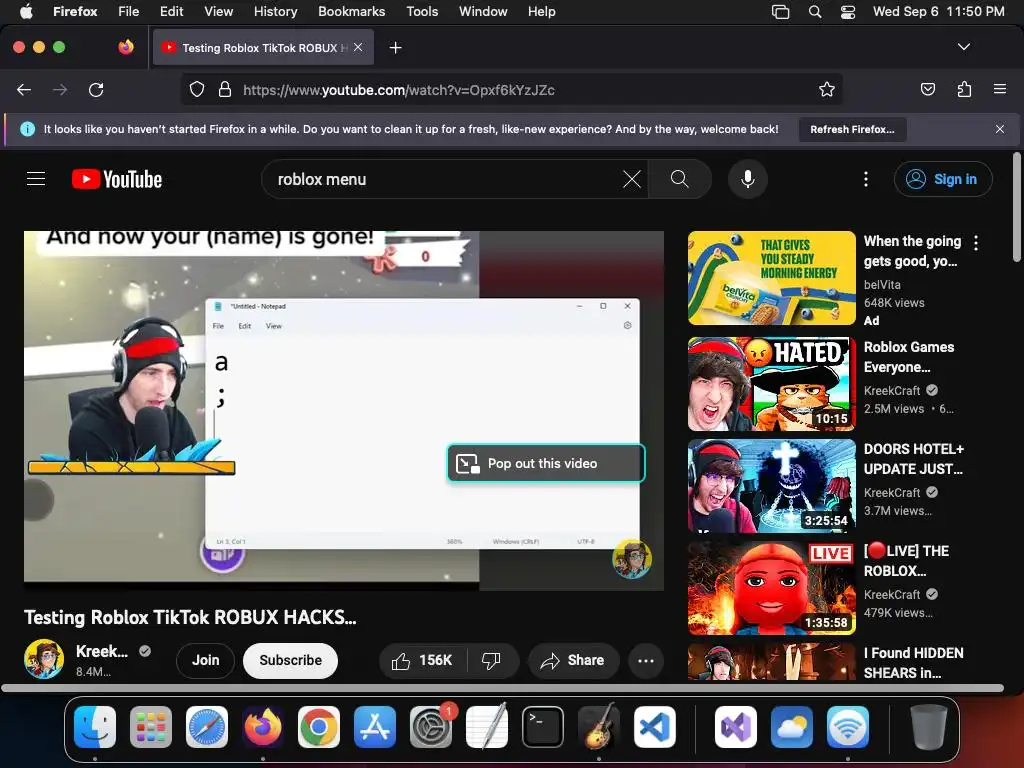Open Roblox Games Everyone HATED thumbnail

pos(772,384)
